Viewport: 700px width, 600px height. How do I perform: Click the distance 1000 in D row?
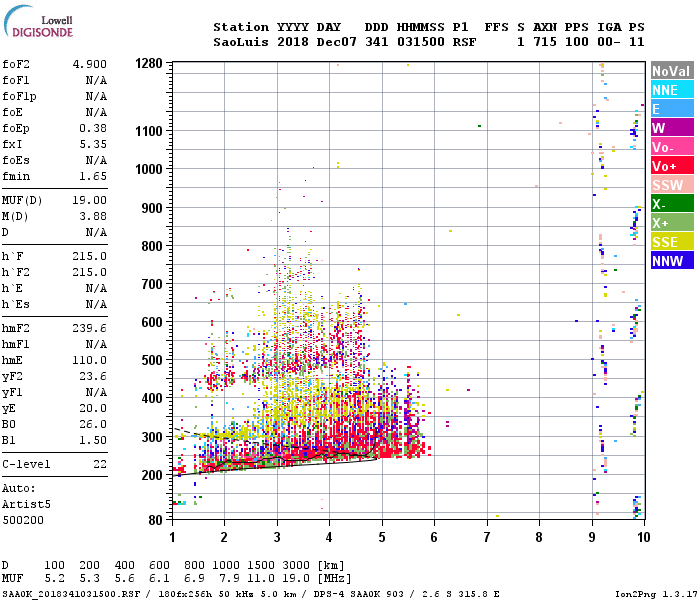pyautogui.click(x=225, y=565)
